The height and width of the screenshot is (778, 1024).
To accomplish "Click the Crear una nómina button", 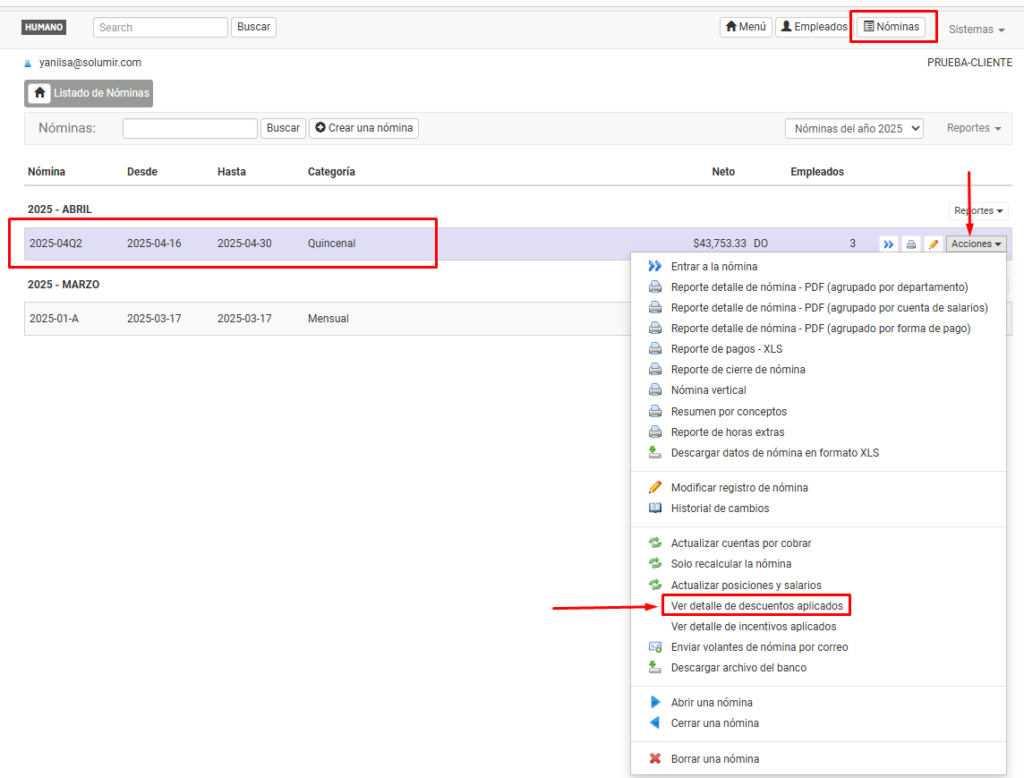I will (364, 128).
